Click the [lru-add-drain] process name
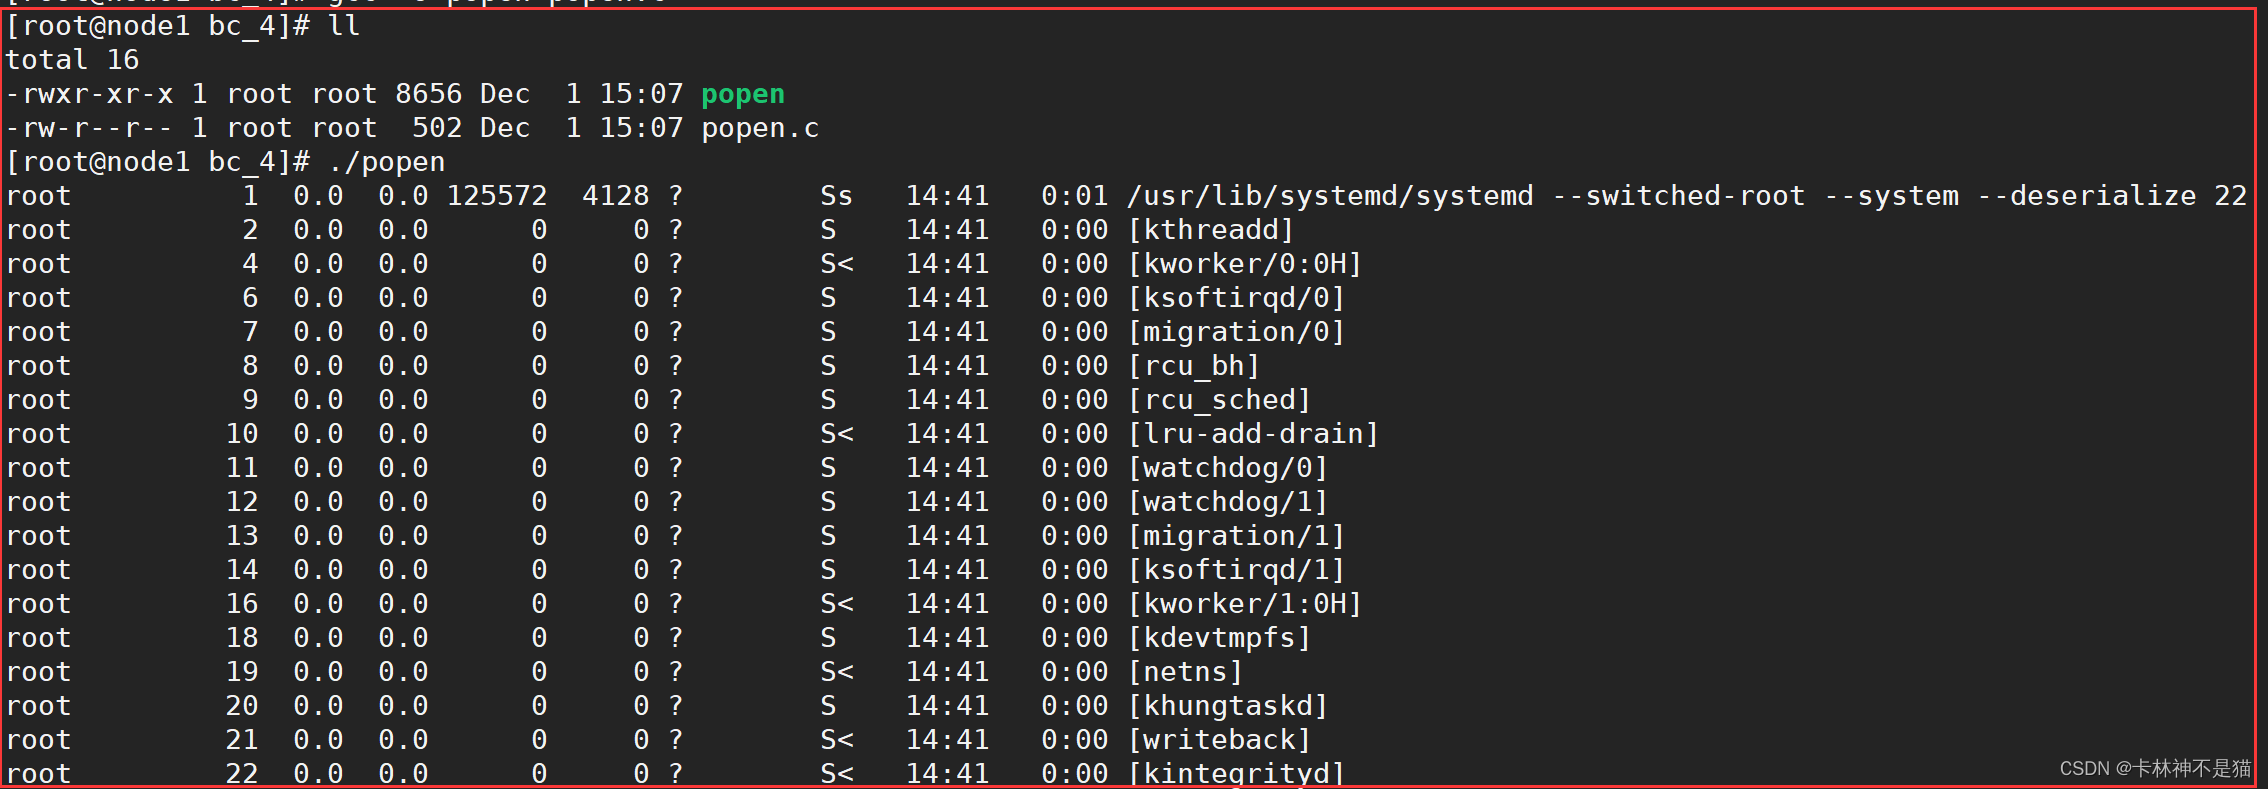This screenshot has width=2268, height=789. [x=1254, y=434]
